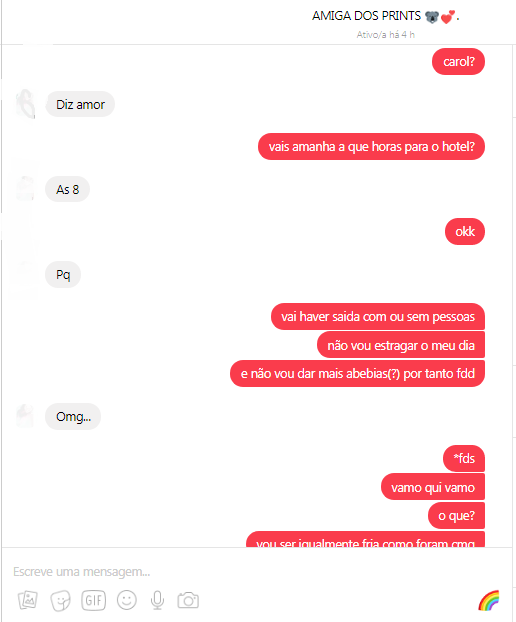Open the sticker picker icon
Screen dimensions: 516x622
[x=60, y=601]
